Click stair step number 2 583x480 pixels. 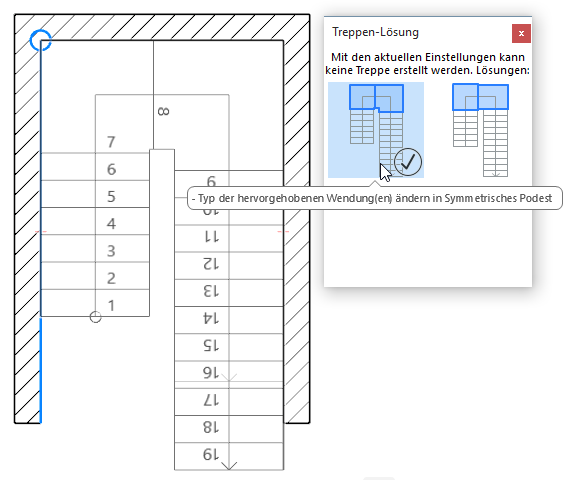click(111, 278)
